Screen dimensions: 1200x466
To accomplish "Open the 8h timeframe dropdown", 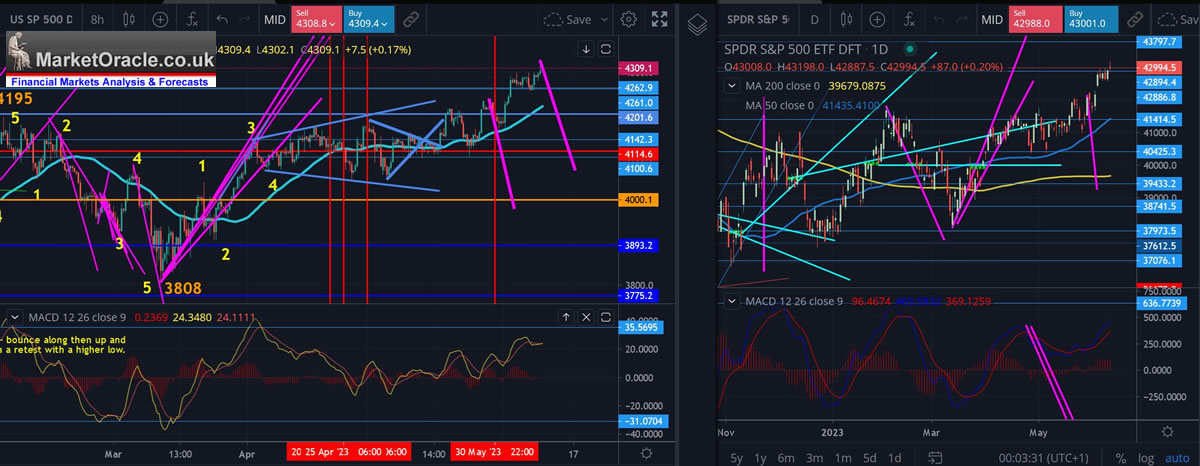I will click(x=96, y=19).
